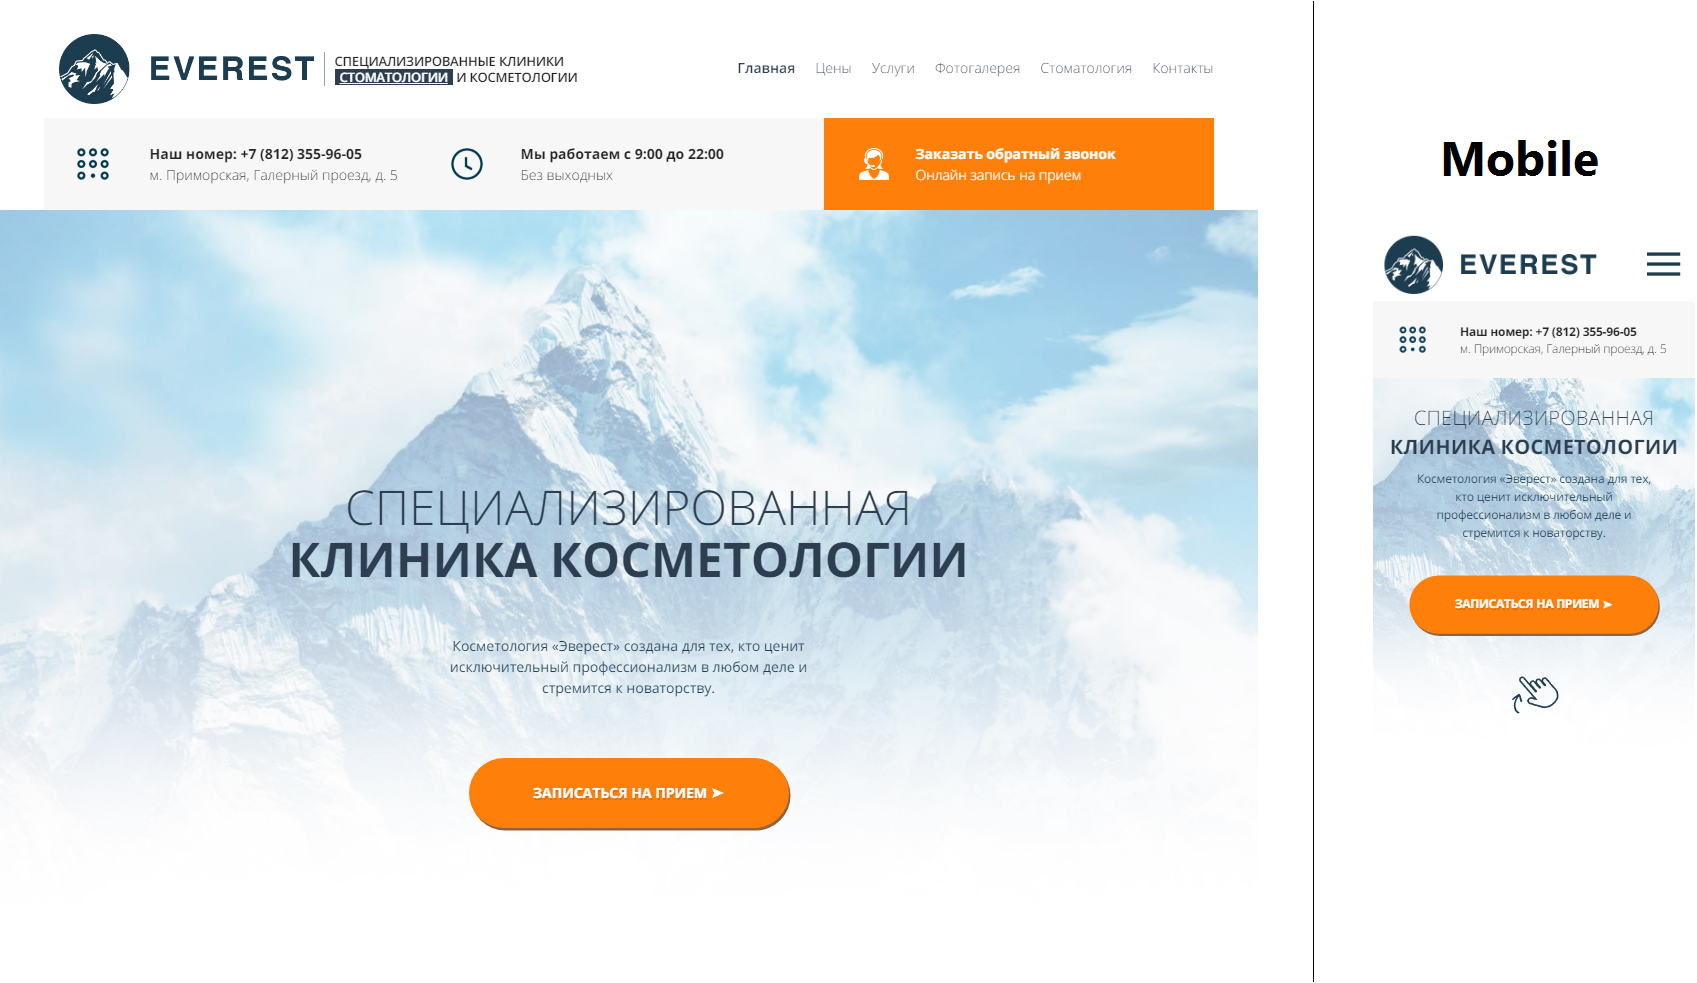Click the Everest mountain logo in desktop header
Screen dimensions: 1697x983
tap(94, 69)
